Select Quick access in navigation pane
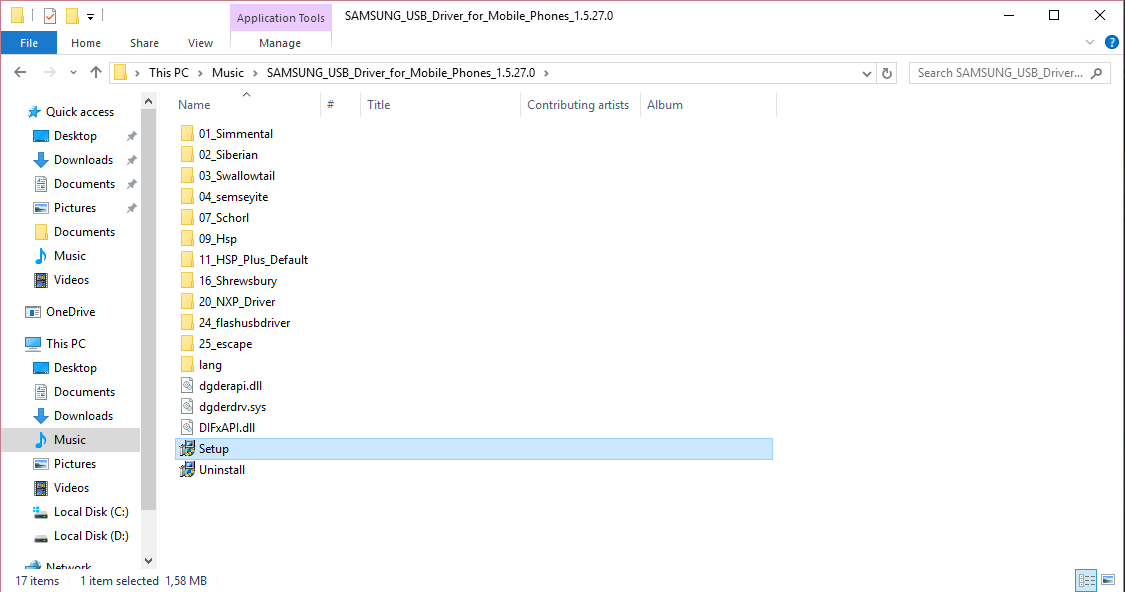Screen dimensions: 1125x592 [x=80, y=112]
